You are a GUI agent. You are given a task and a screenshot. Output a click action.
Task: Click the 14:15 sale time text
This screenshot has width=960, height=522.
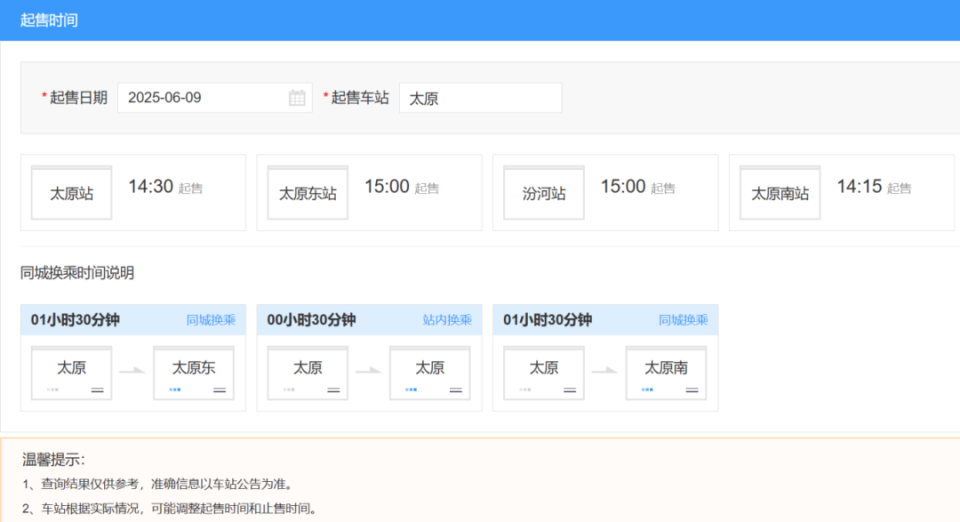coord(860,187)
